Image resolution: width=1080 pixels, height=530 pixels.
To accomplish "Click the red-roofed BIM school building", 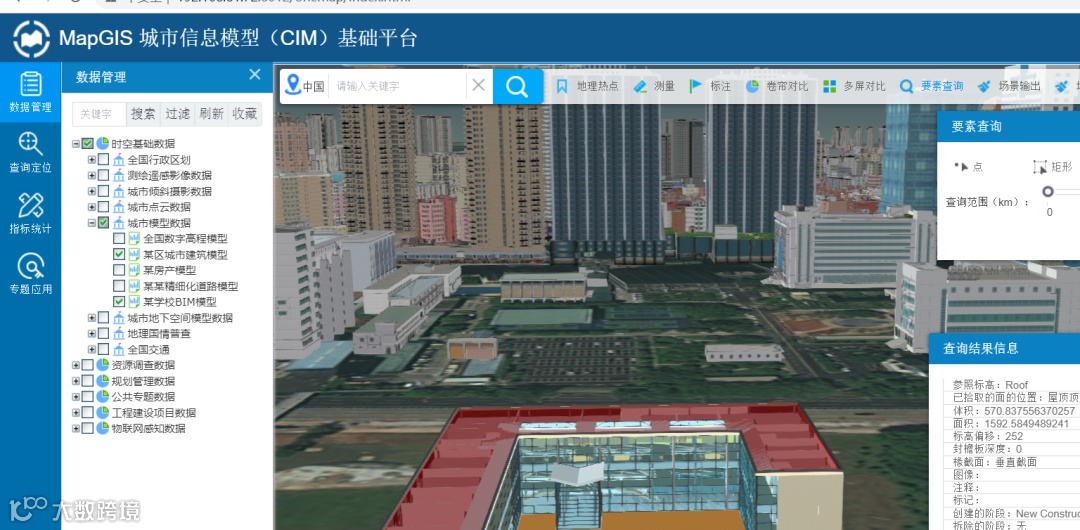I will point(613,469).
